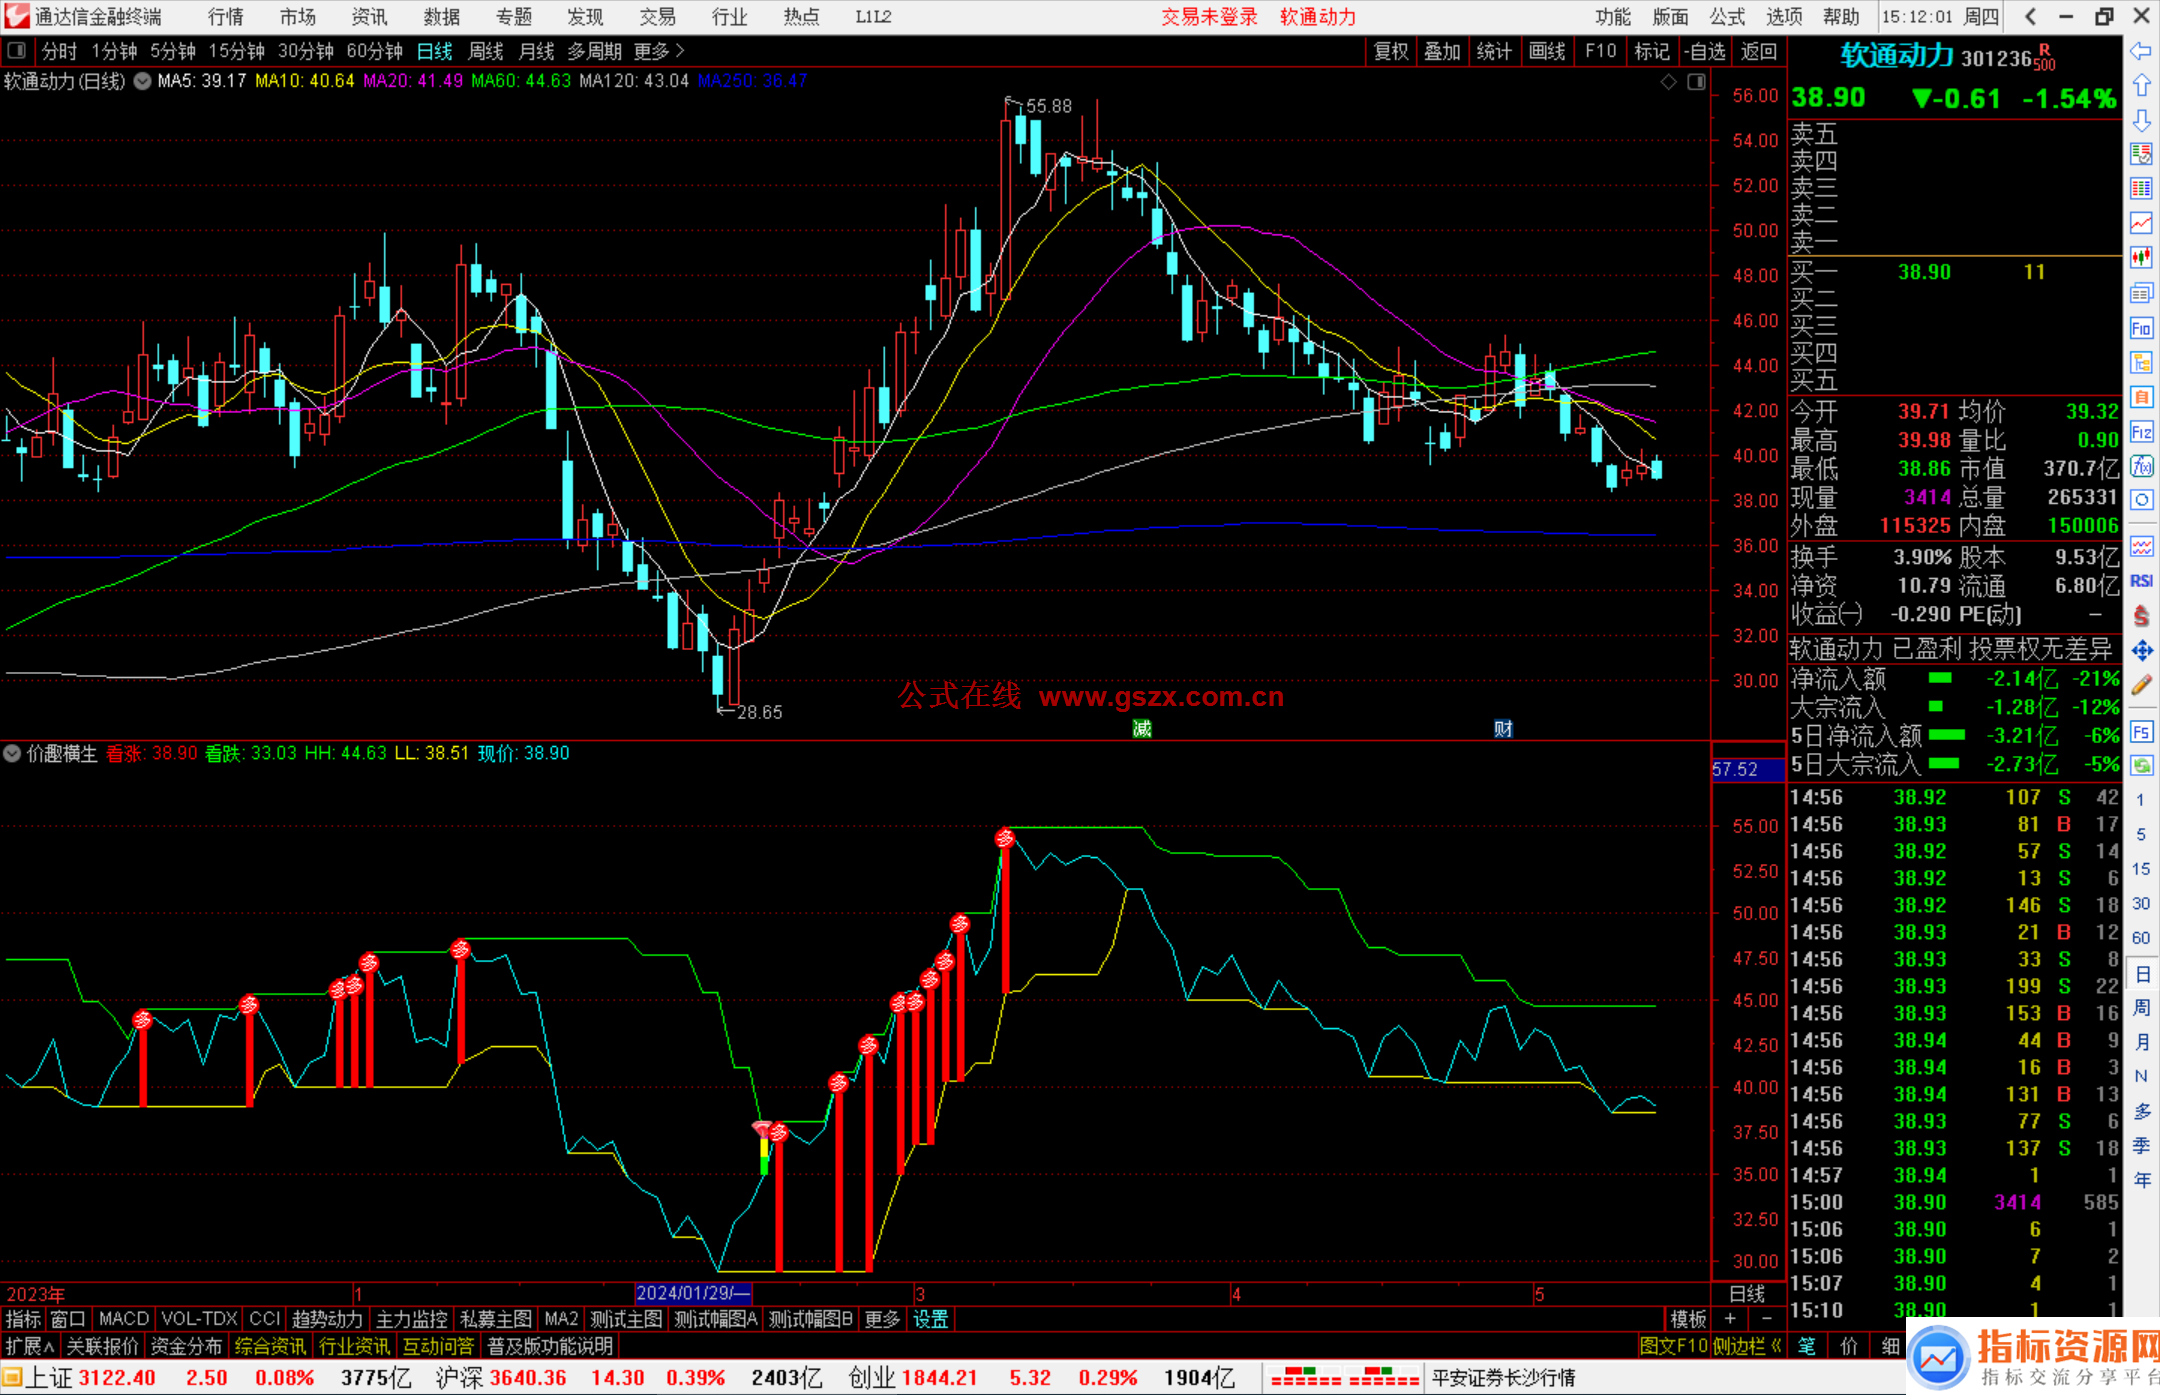
Task: Click the navigate-back chevron in title bar
Action: [x=2029, y=17]
